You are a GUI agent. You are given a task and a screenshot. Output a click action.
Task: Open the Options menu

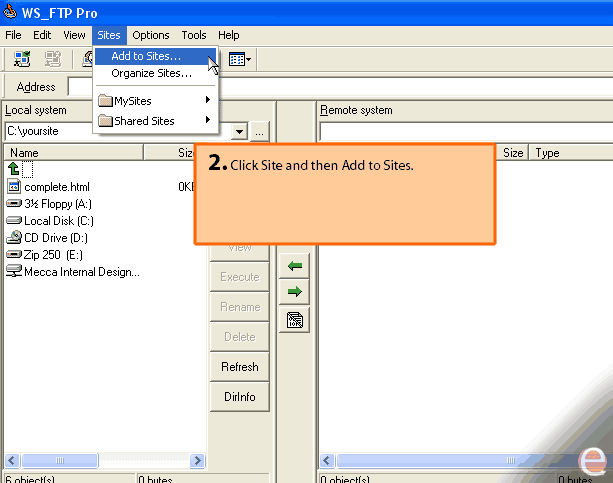pyautogui.click(x=151, y=35)
